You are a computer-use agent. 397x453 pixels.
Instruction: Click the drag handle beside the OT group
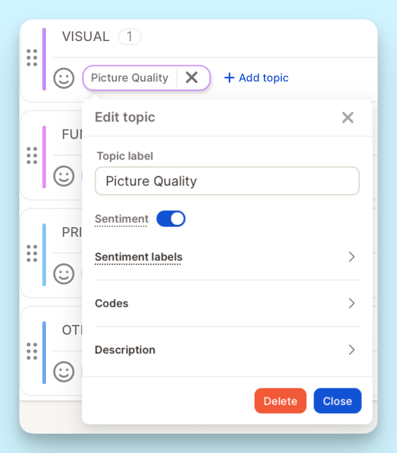point(32,351)
